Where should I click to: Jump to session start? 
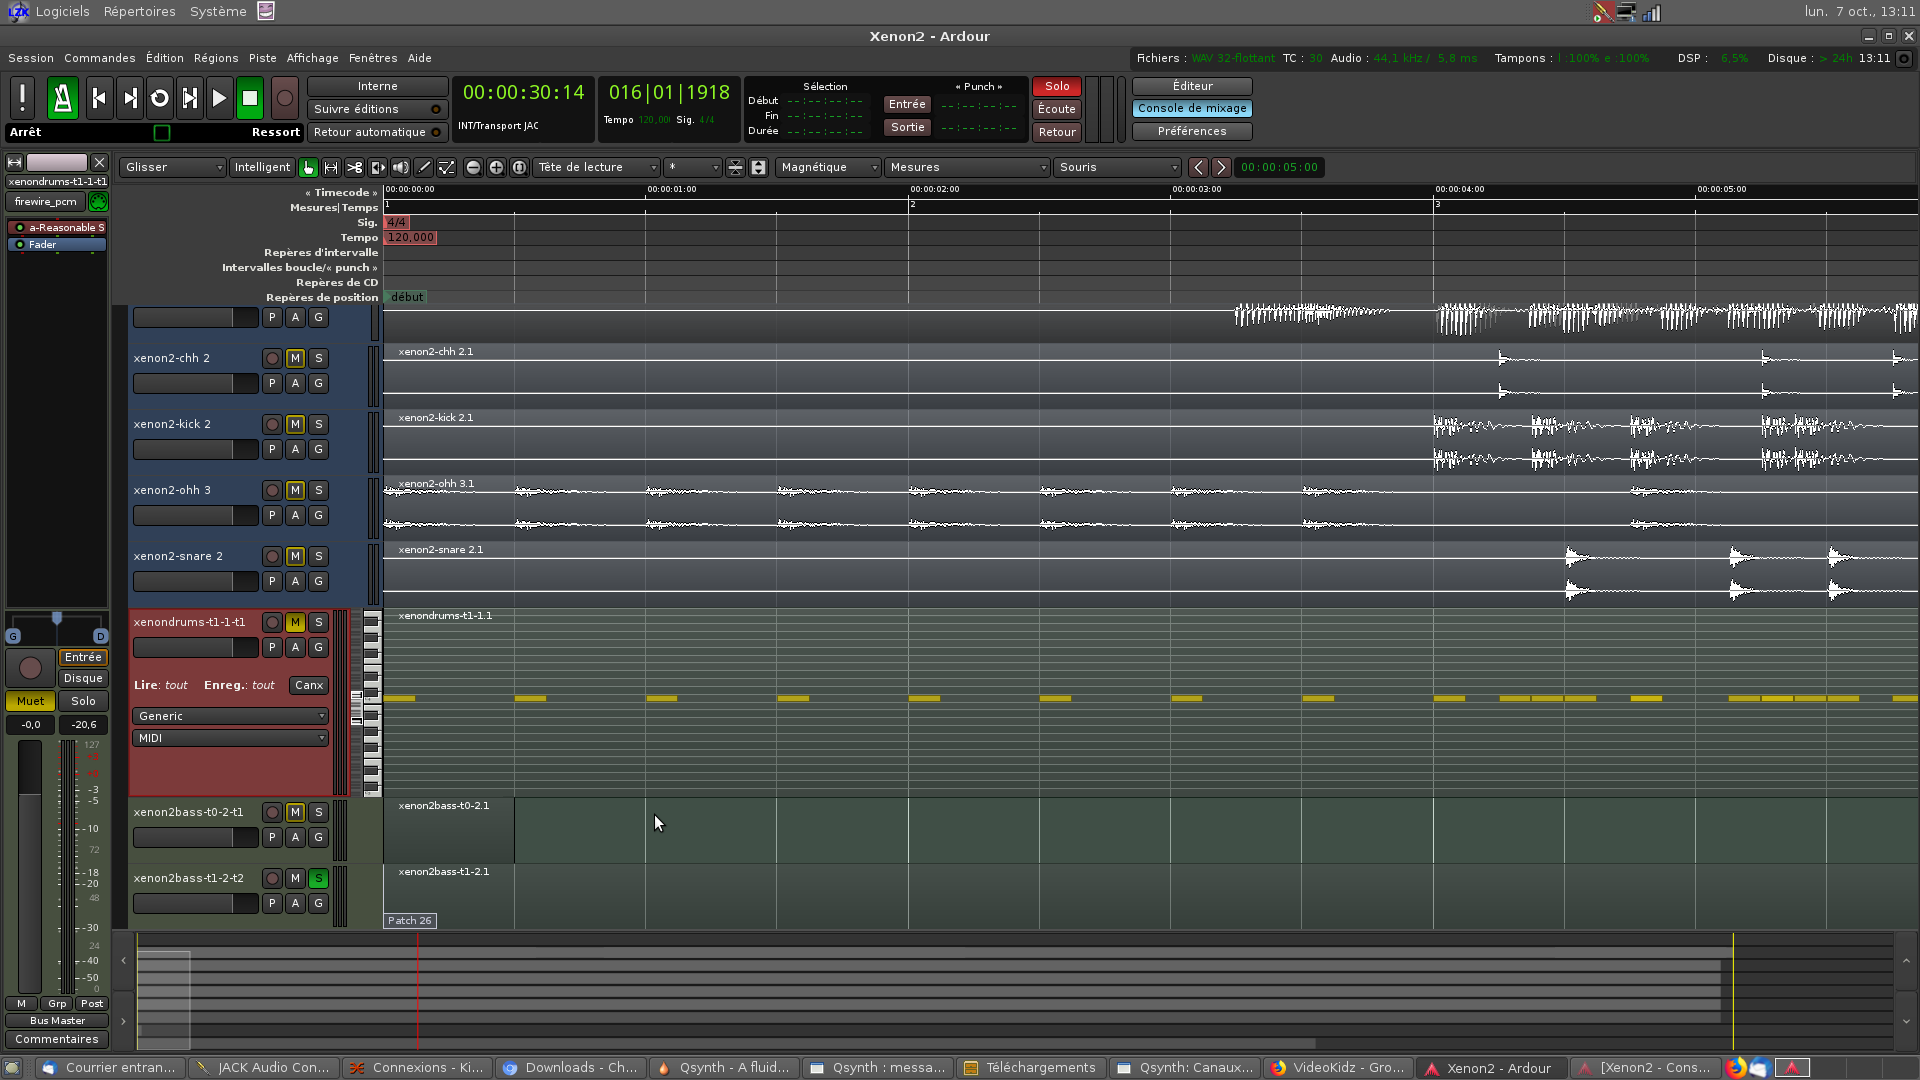click(99, 98)
